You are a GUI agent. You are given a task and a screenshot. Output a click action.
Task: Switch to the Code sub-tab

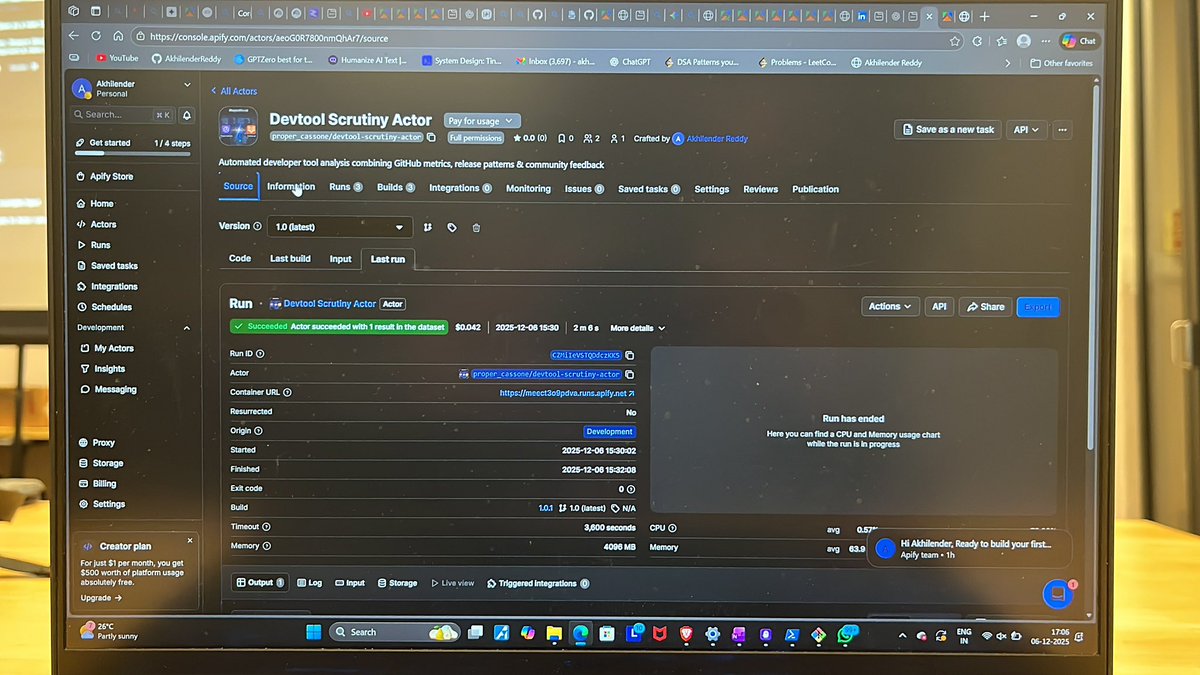[240, 258]
